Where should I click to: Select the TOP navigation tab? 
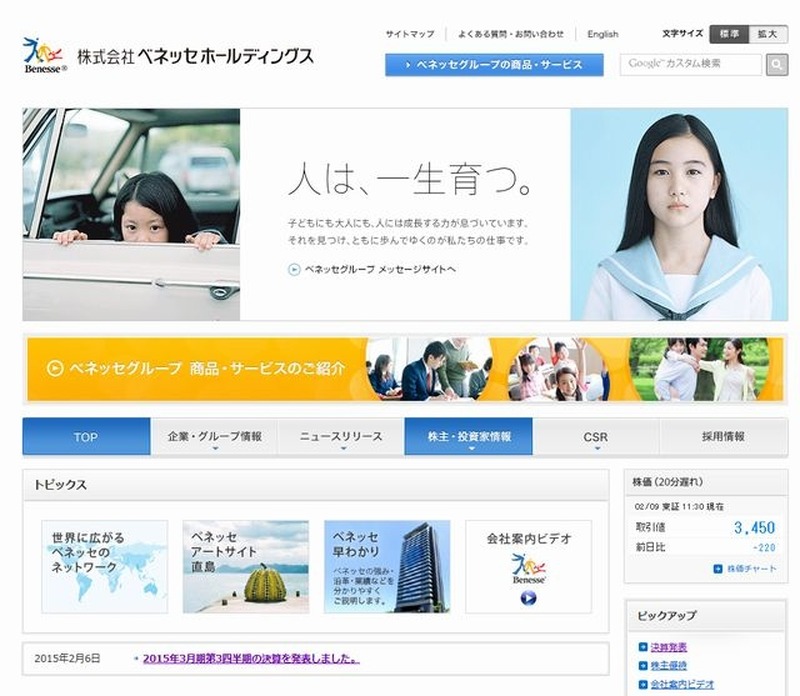(86, 437)
